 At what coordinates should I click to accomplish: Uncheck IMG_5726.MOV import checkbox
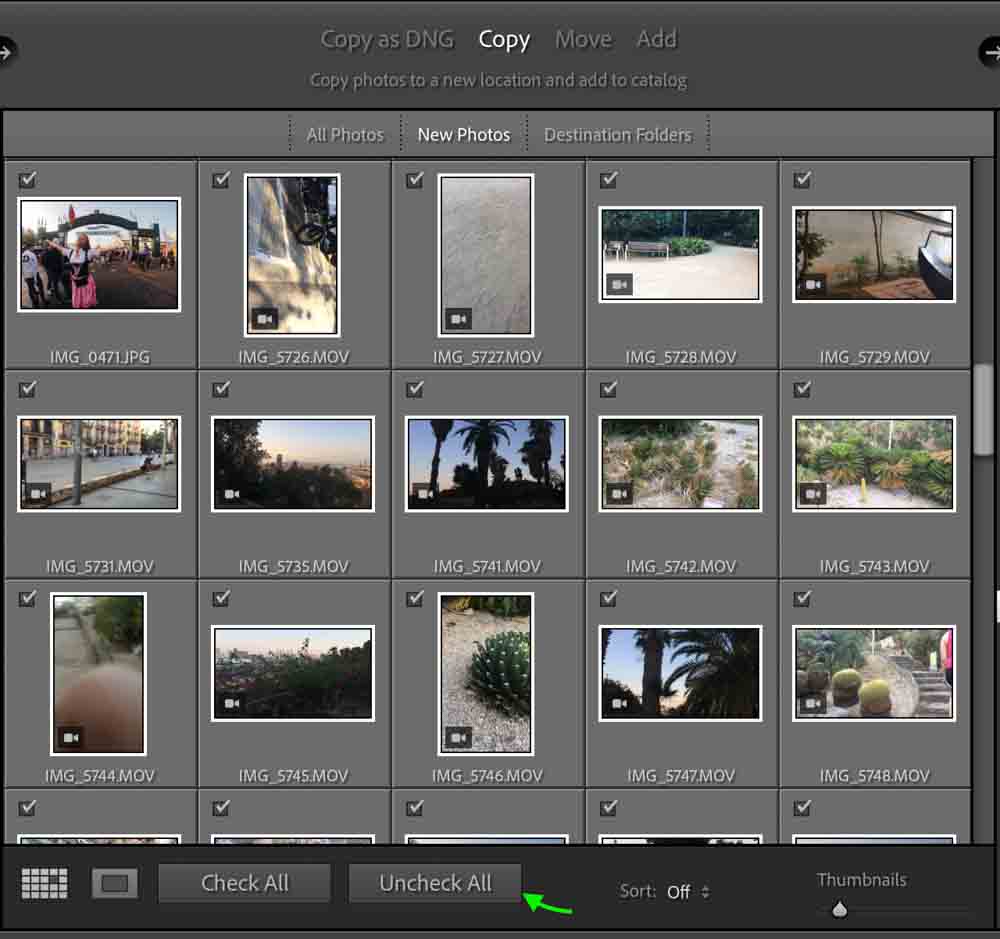point(221,179)
